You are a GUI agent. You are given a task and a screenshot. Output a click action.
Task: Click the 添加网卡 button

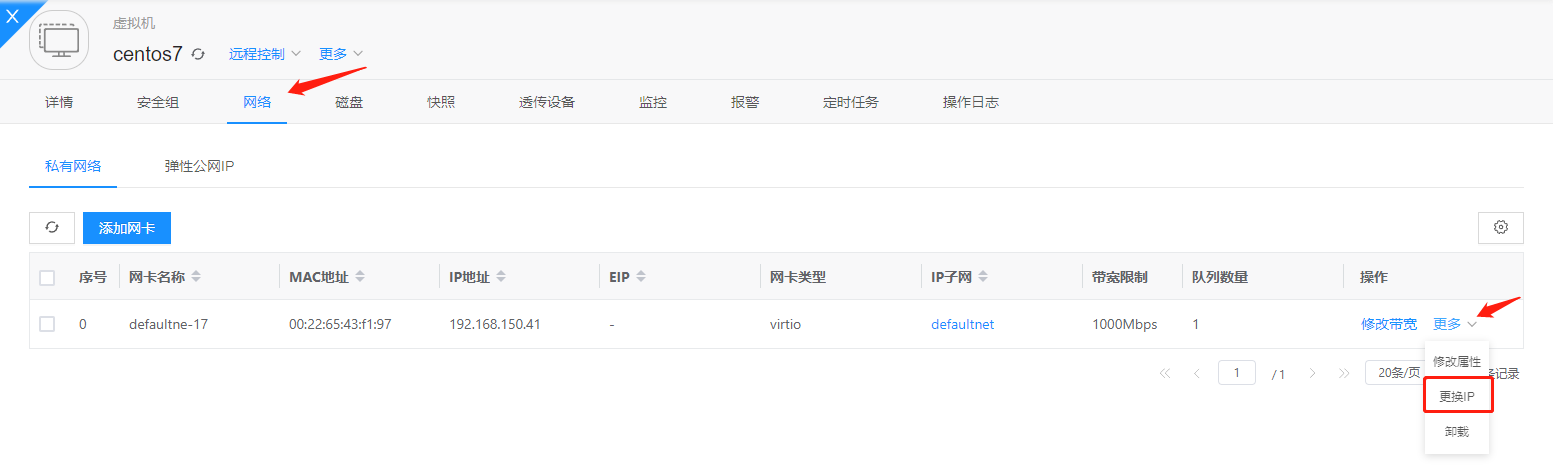coord(127,228)
